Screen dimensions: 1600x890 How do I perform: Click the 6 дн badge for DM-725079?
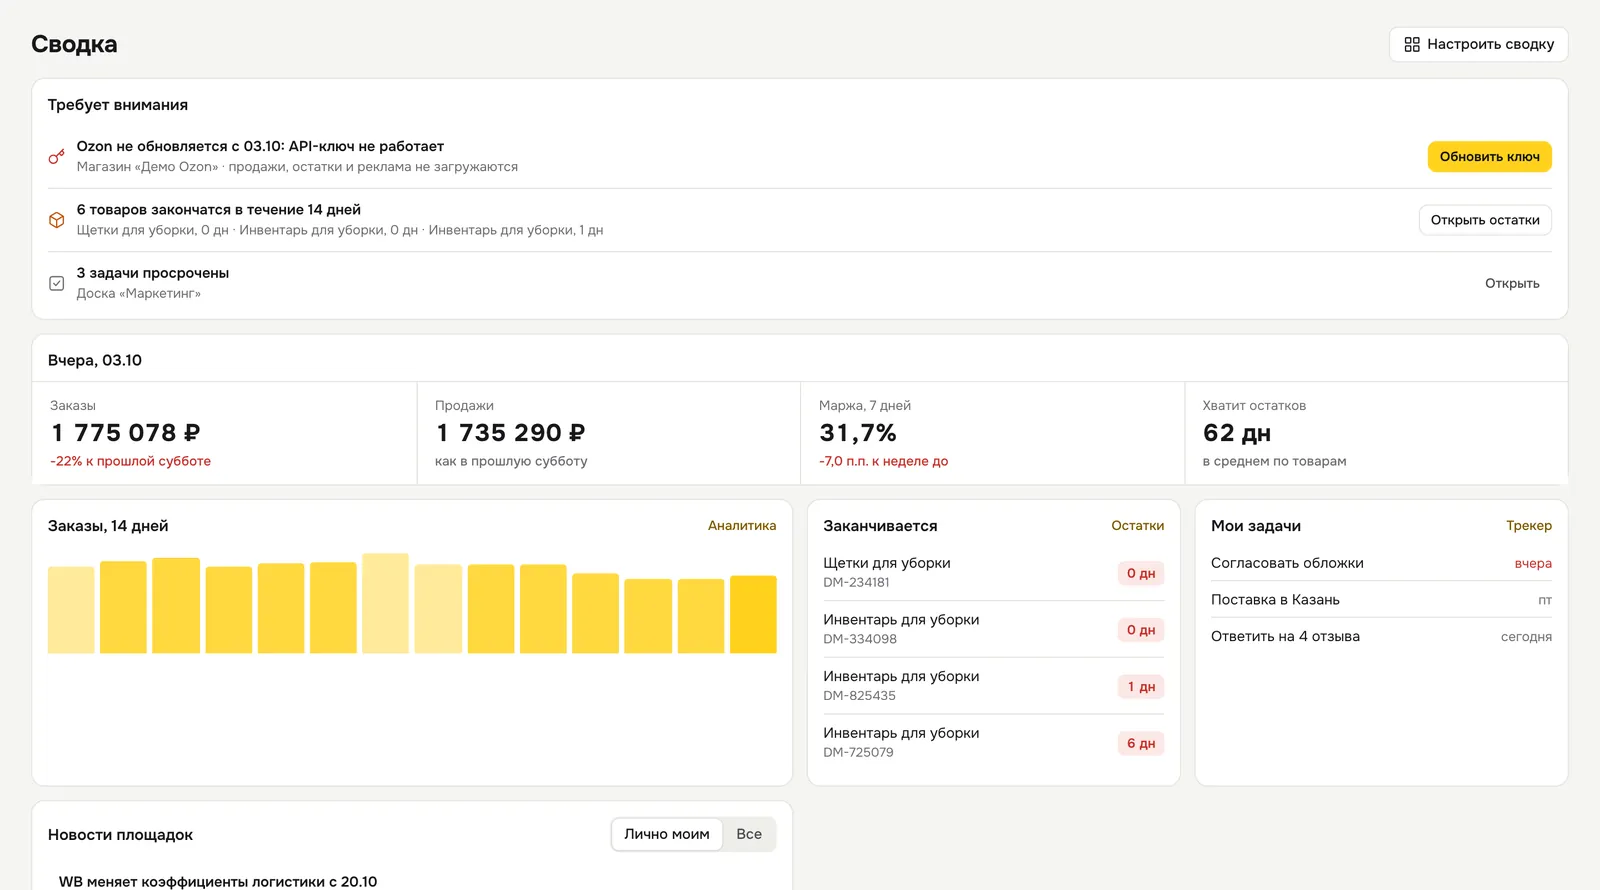(x=1141, y=743)
